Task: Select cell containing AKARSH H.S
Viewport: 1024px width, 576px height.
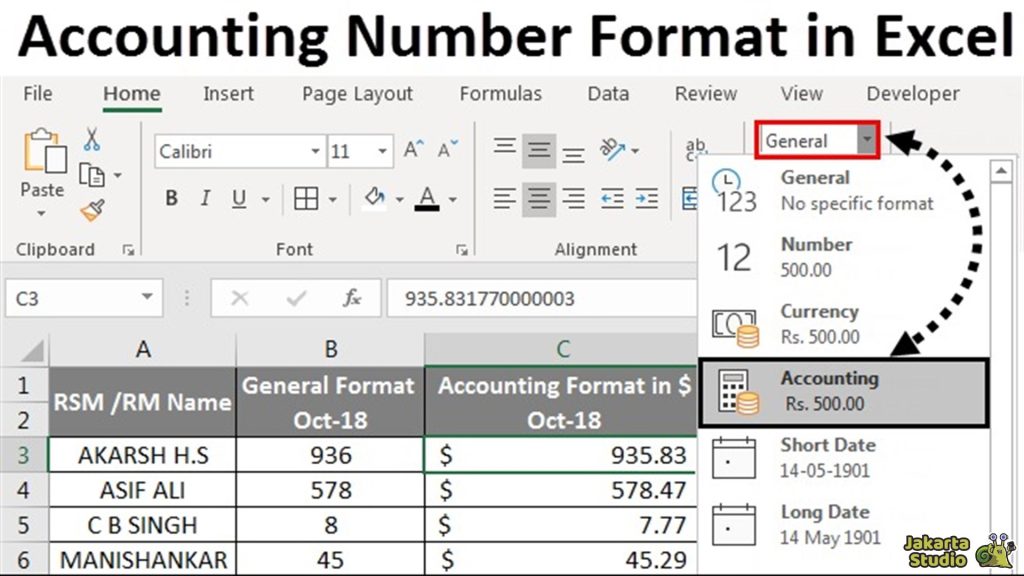Action: pos(142,455)
